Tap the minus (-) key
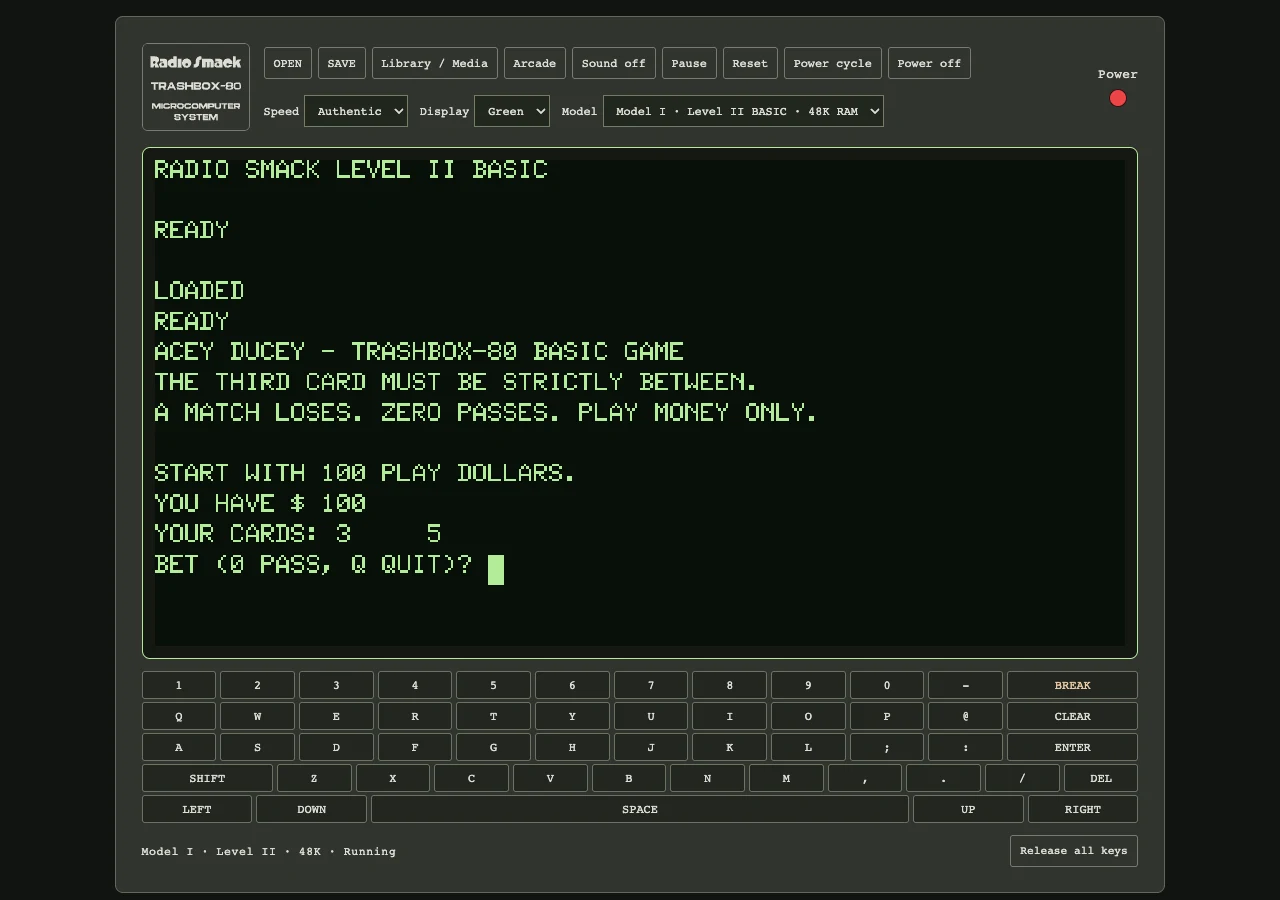Viewport: 1280px width, 900px height. click(965, 685)
